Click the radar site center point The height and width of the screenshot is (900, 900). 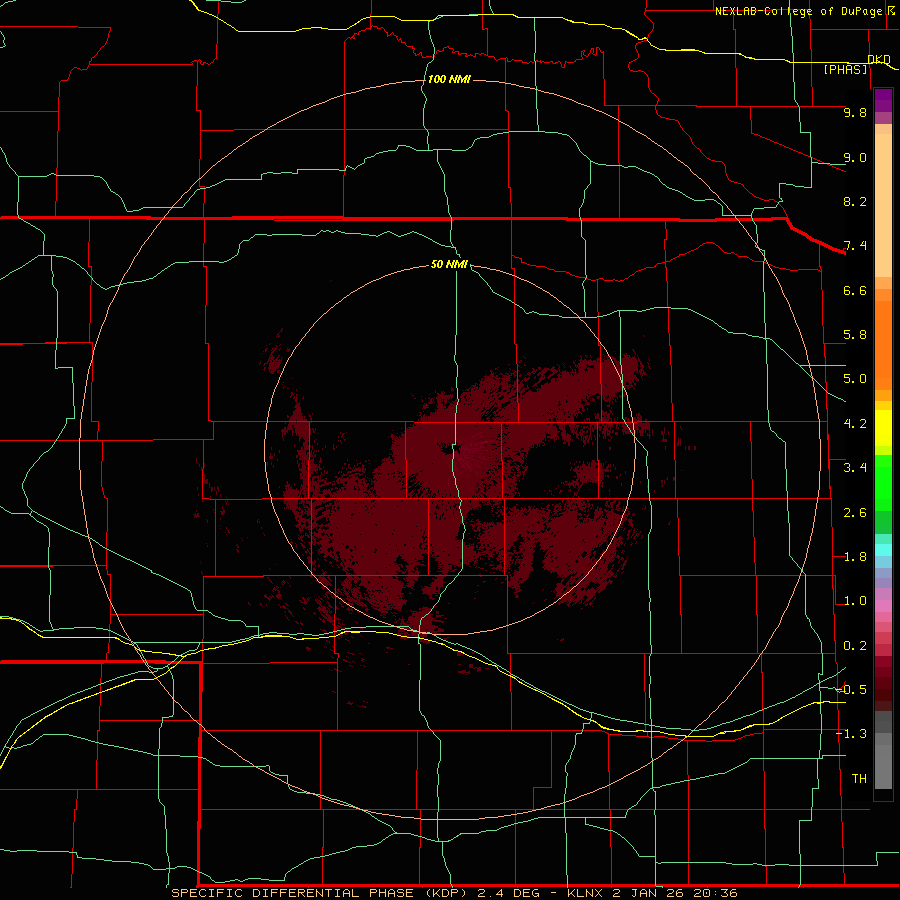[451, 449]
